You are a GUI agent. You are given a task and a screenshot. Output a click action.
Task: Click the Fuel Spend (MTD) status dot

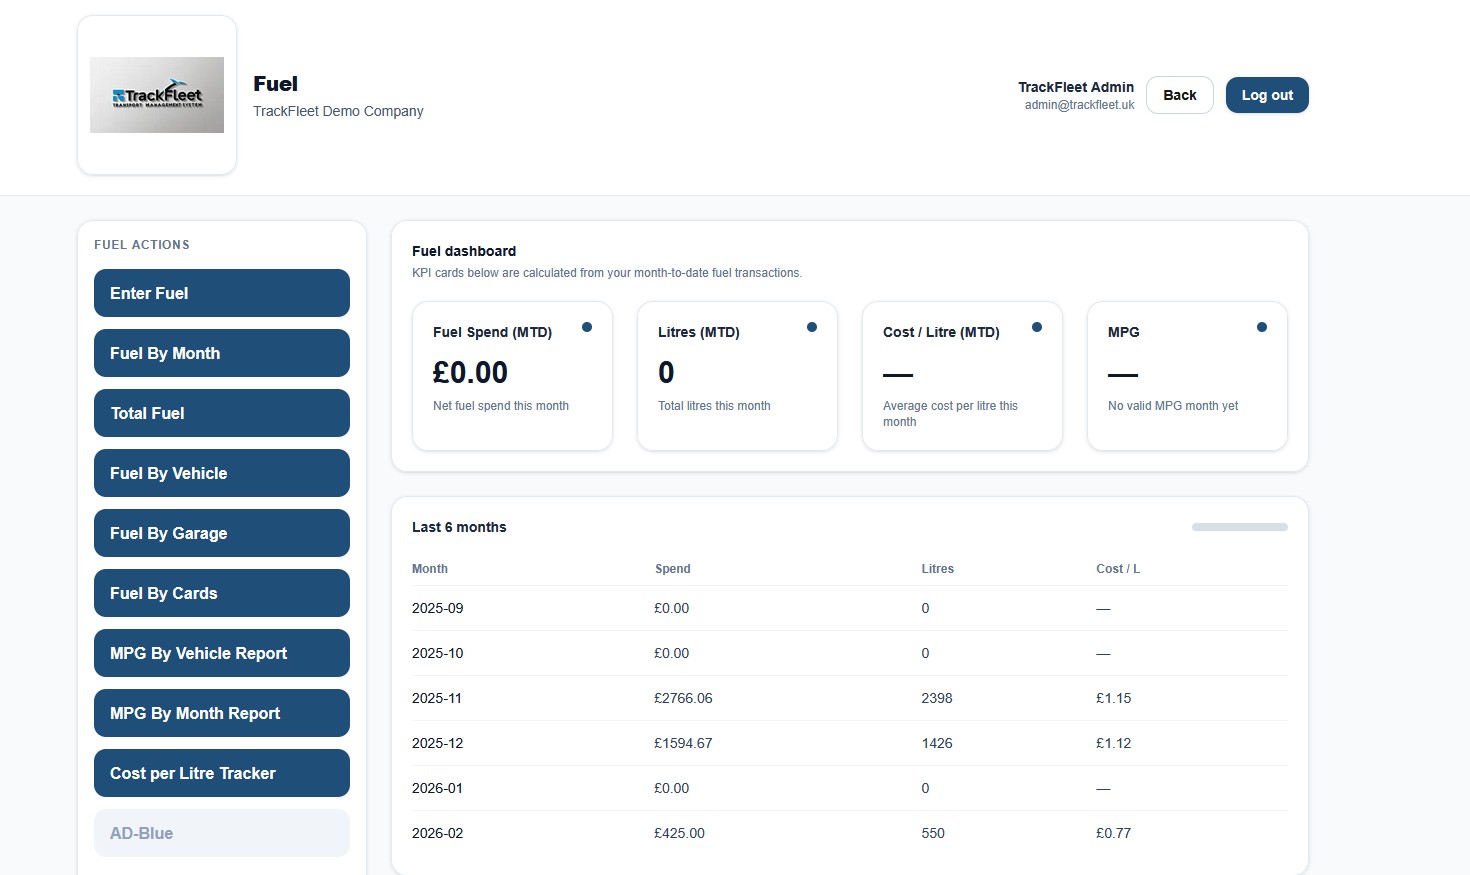tap(587, 326)
